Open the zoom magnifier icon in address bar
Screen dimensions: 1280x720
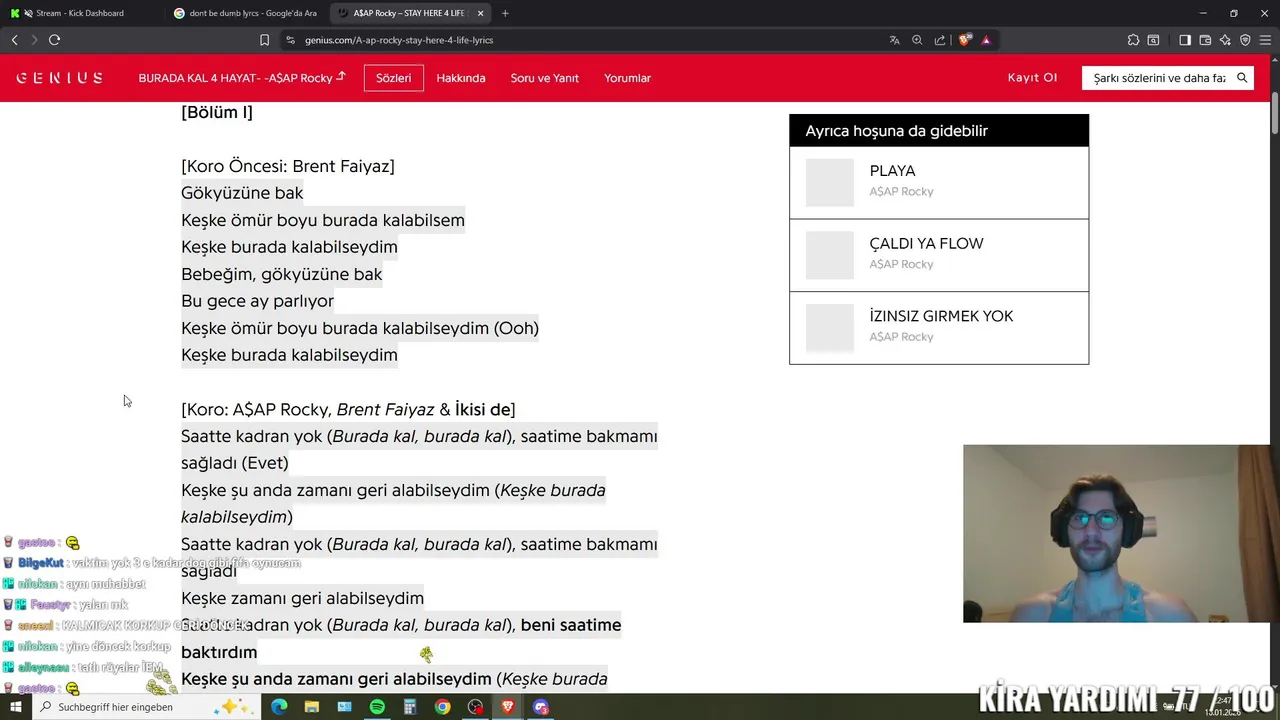click(917, 40)
